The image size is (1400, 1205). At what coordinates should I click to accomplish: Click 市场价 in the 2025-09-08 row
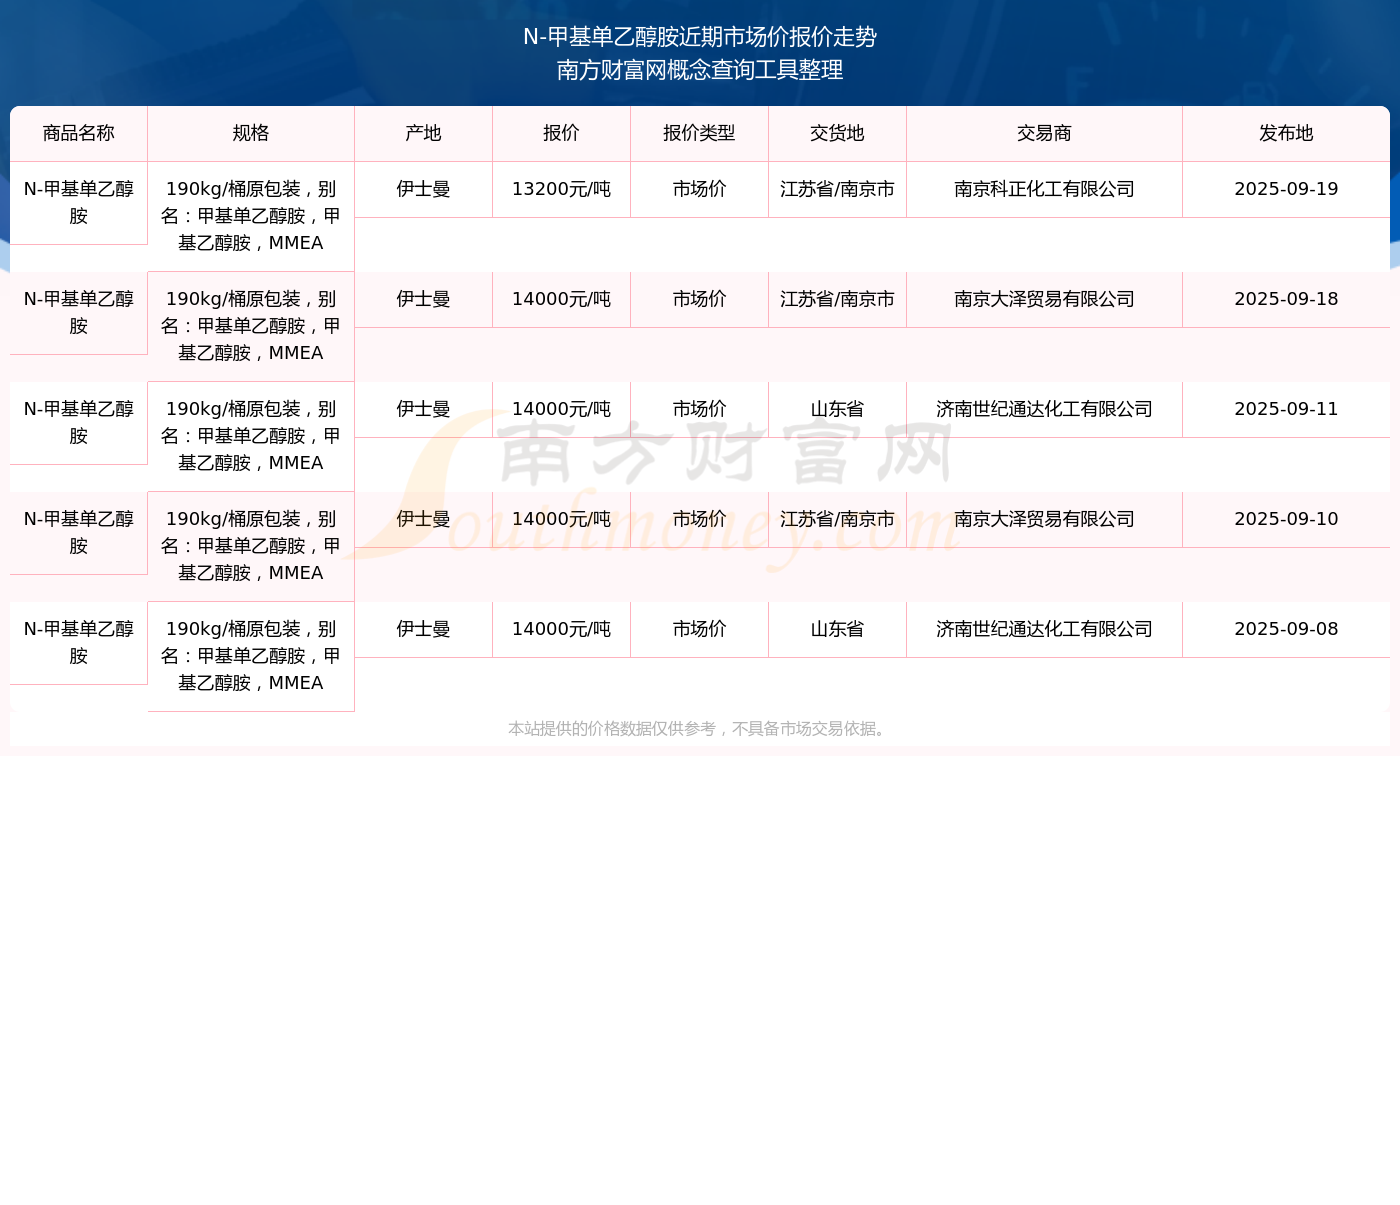700,629
